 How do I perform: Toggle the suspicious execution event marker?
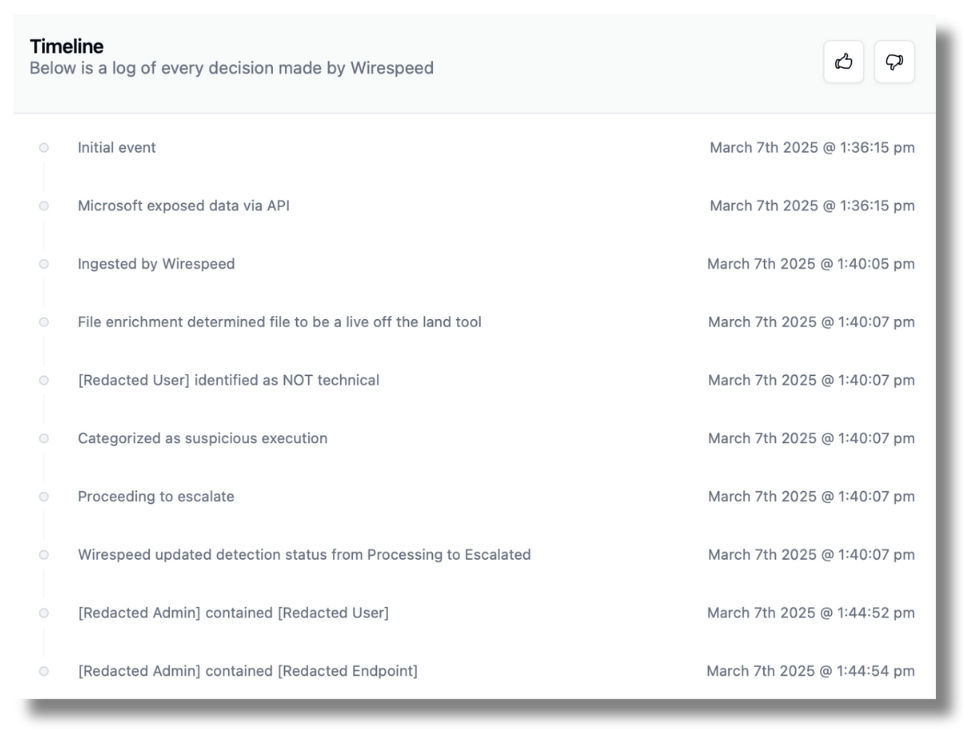(x=43, y=438)
